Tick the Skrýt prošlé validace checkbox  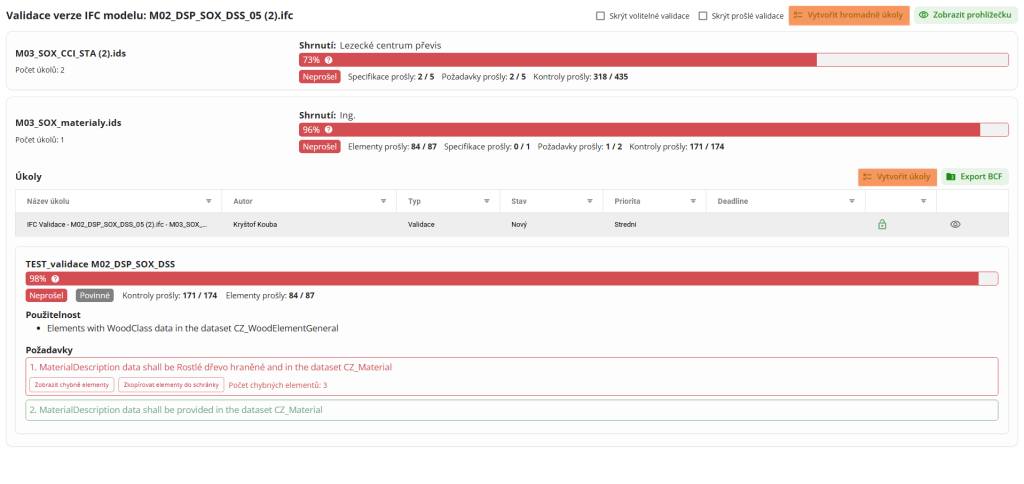pos(703,16)
